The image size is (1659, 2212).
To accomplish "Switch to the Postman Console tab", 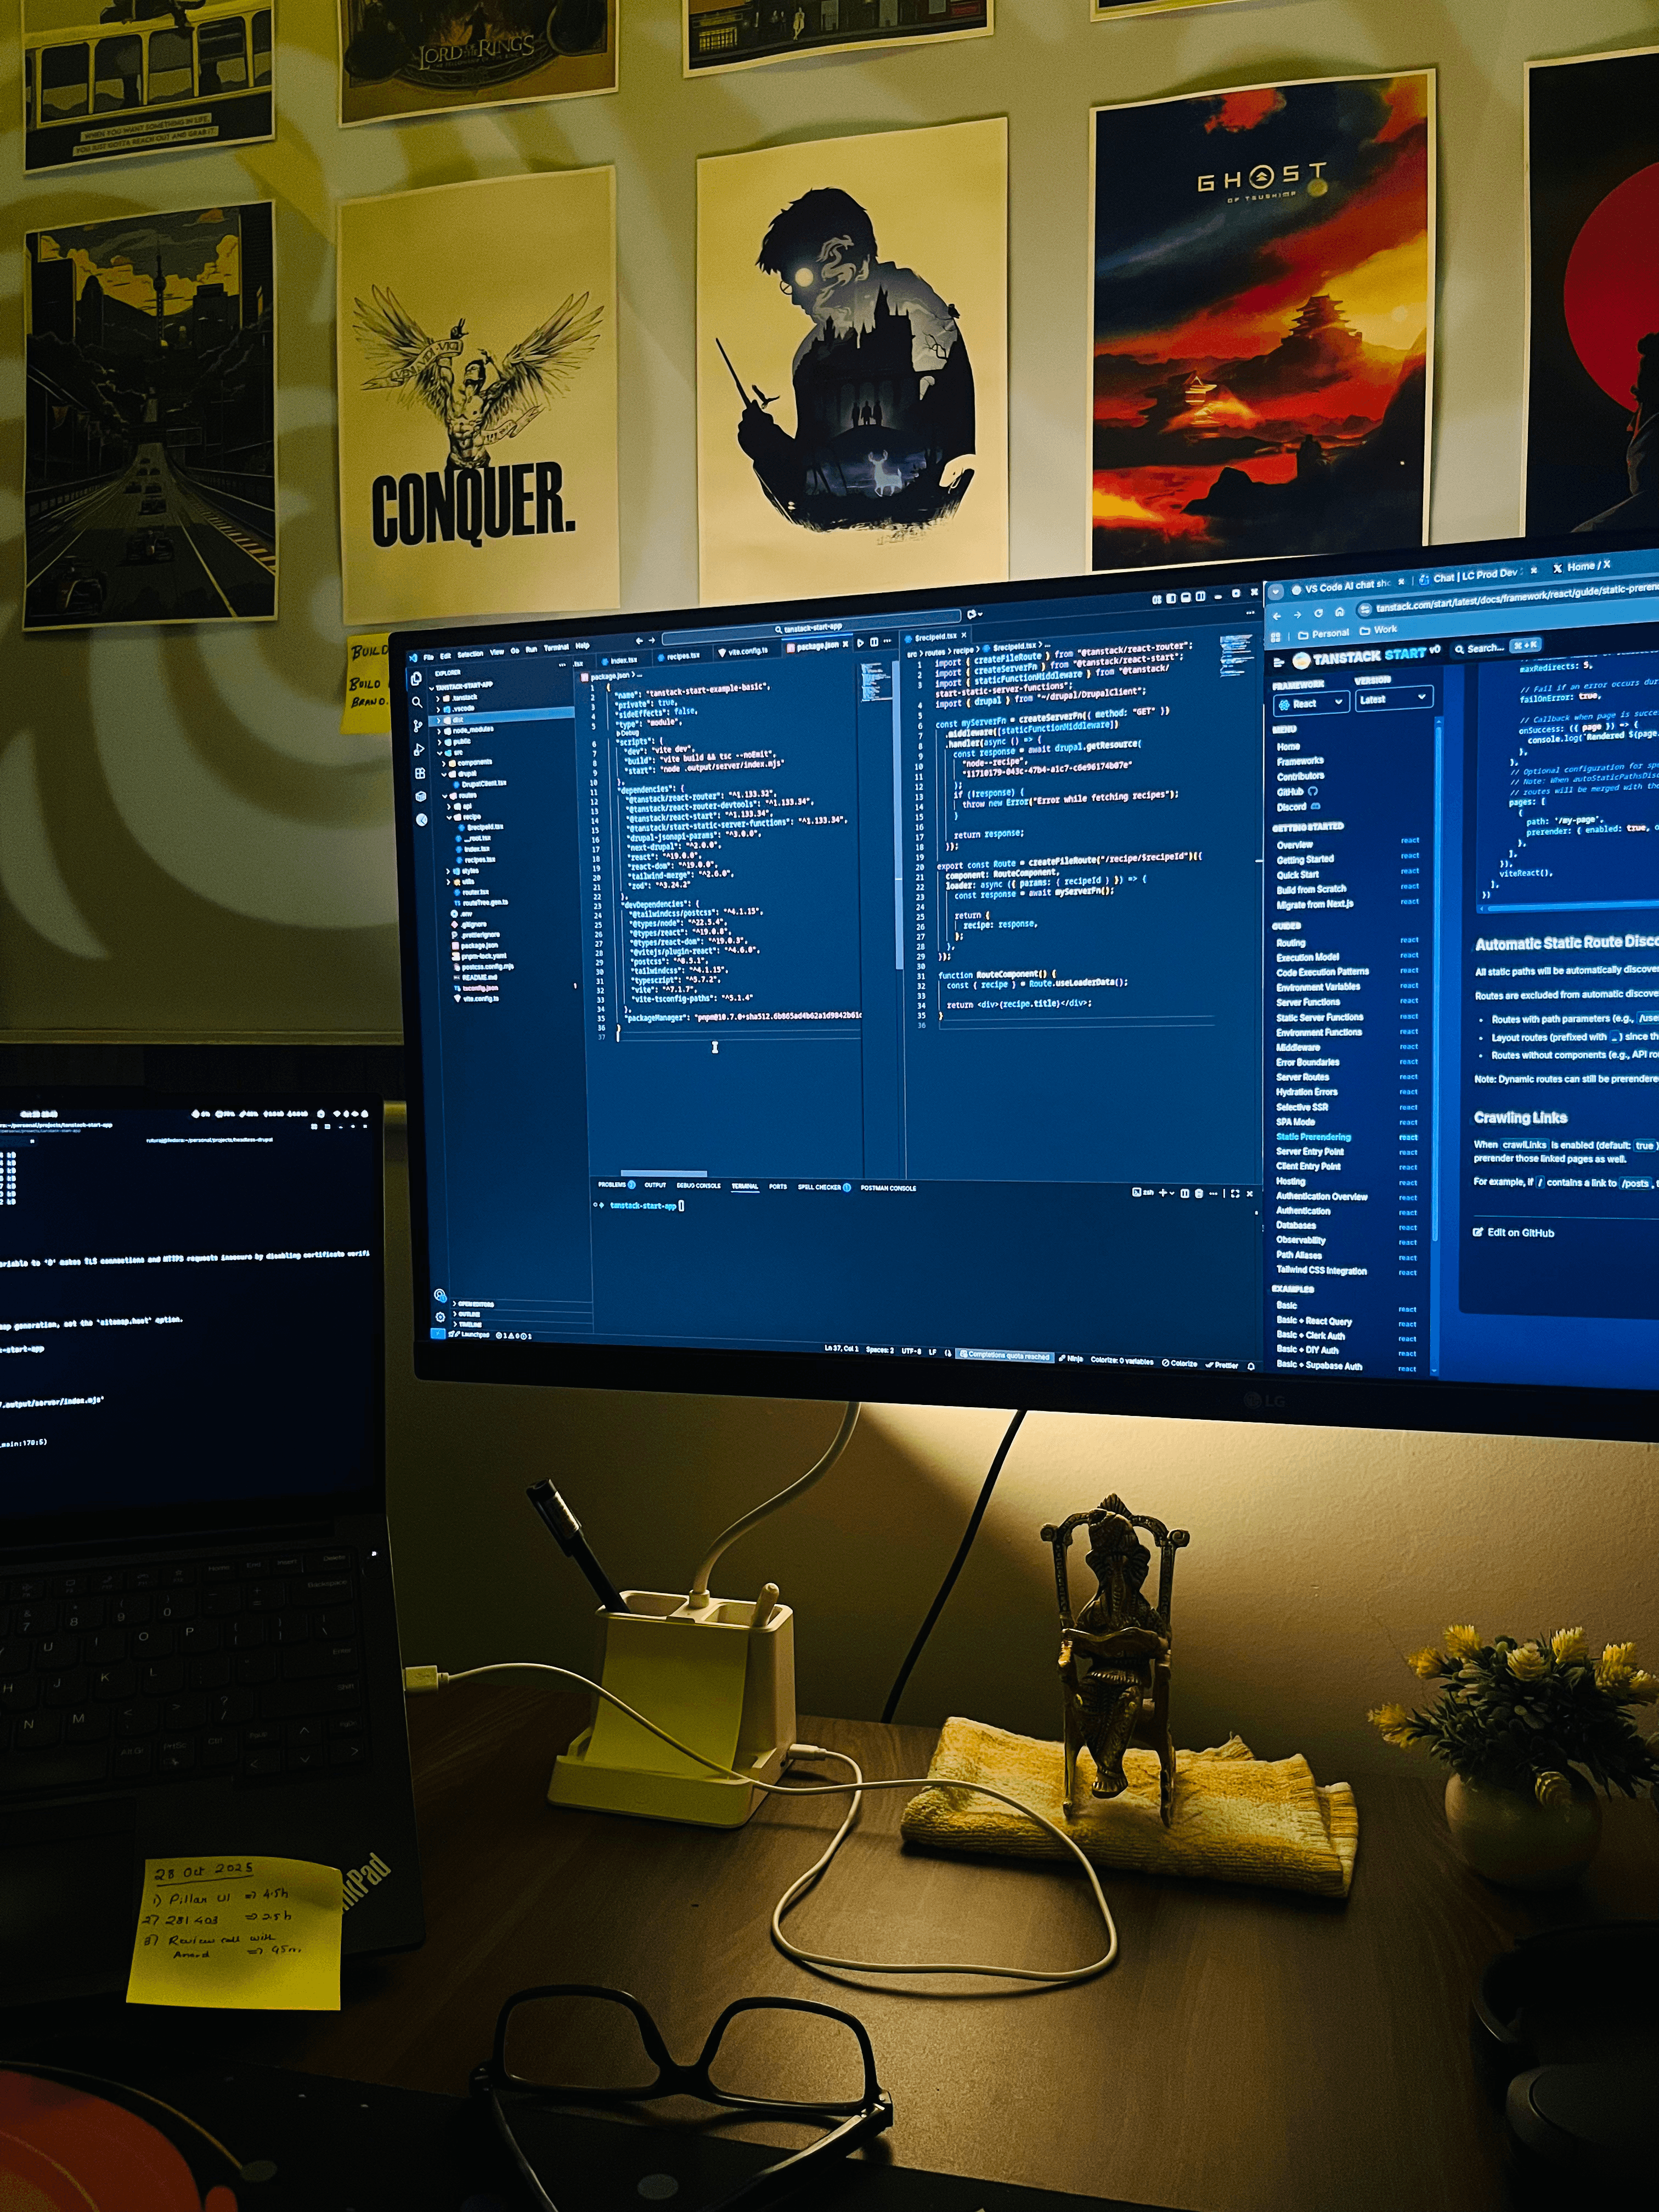I will click(x=888, y=1188).
